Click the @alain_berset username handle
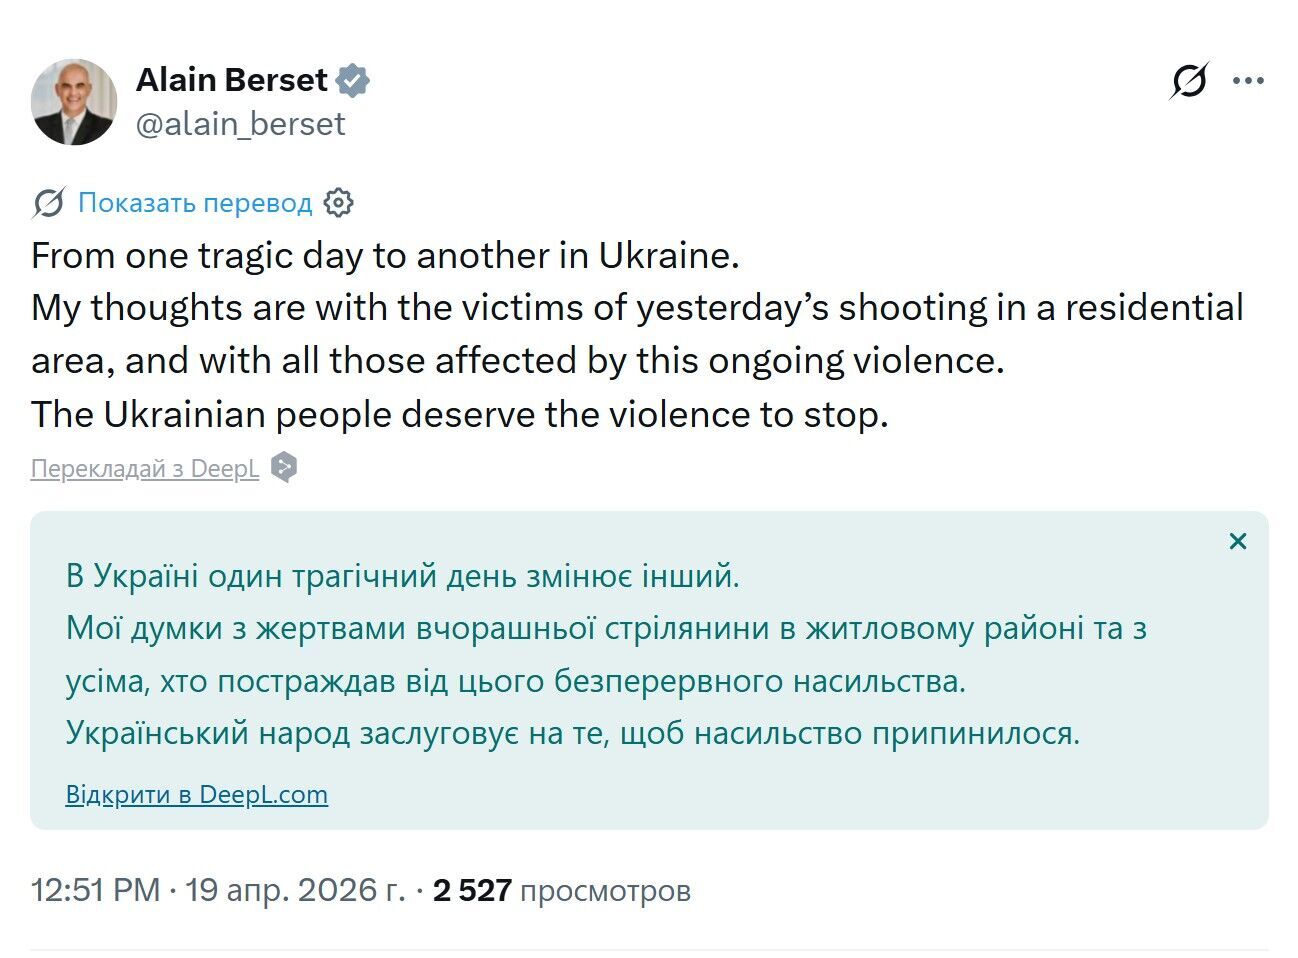This screenshot has height=958, width=1298. (x=240, y=124)
